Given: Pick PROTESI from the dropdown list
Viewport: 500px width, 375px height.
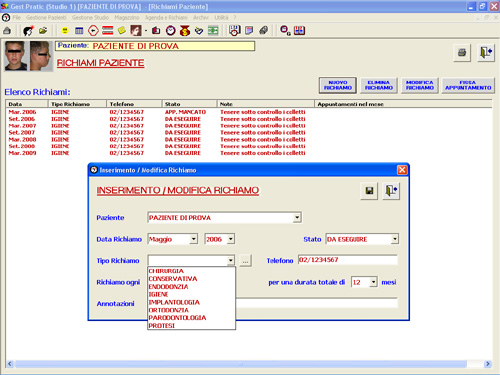Looking at the screenshot, I should pyautogui.click(x=191, y=326).
